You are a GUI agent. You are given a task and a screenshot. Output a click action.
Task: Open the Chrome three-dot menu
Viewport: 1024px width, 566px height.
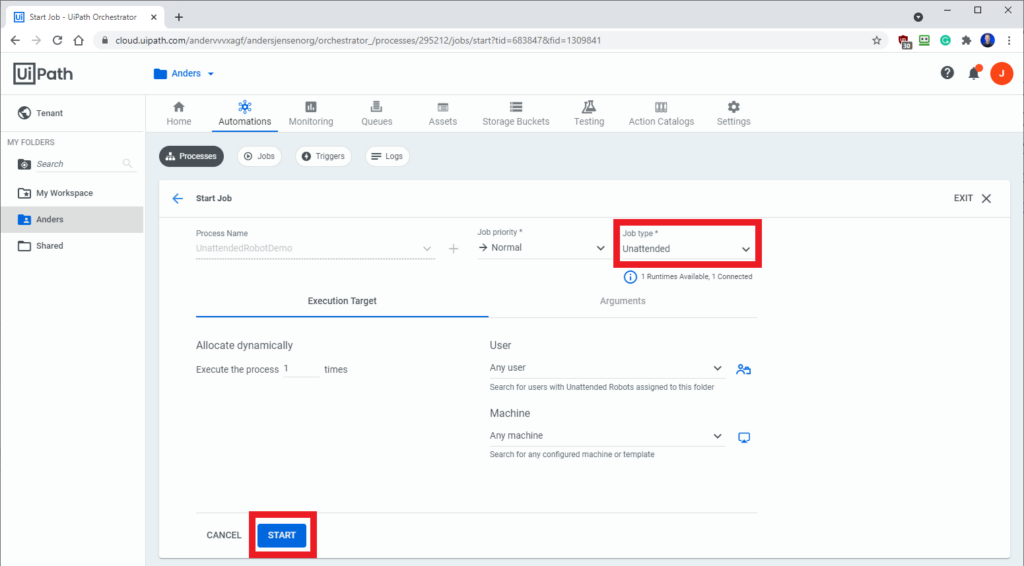pos(1009,40)
